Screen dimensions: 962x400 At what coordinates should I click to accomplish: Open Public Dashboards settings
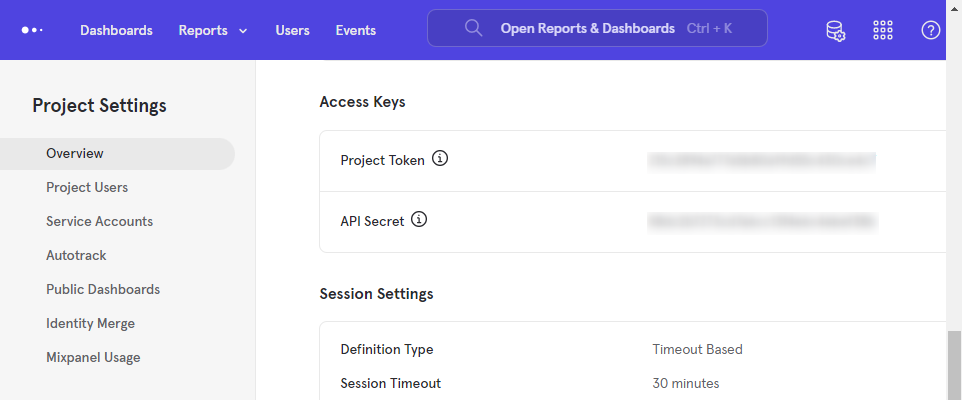(103, 290)
